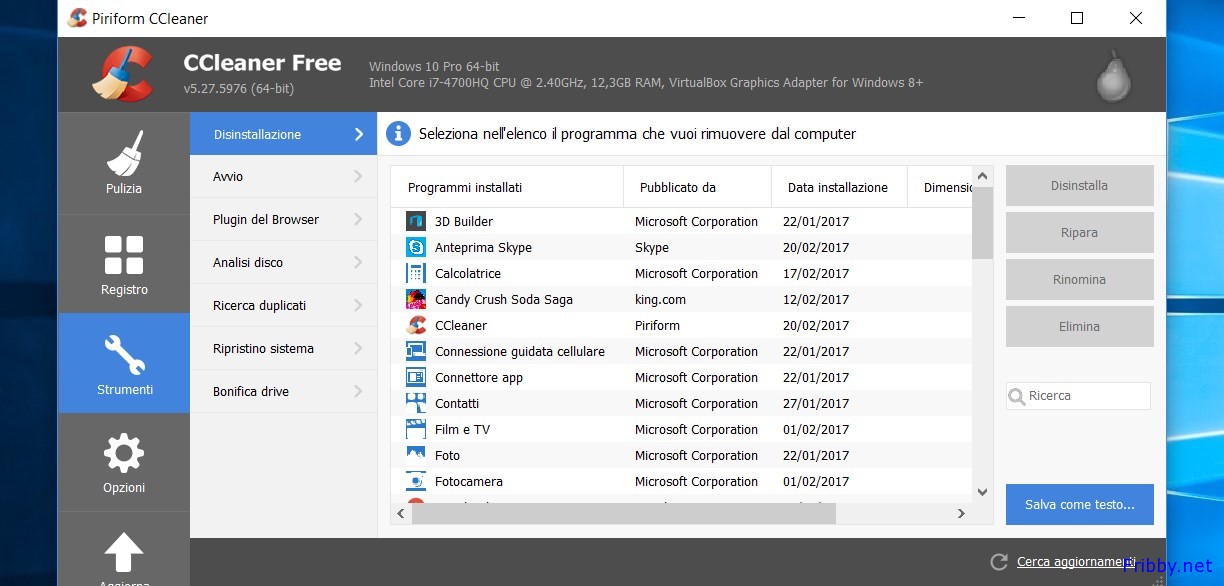Open the Disinstallazione tab
1224x586 pixels.
pyautogui.click(x=283, y=134)
